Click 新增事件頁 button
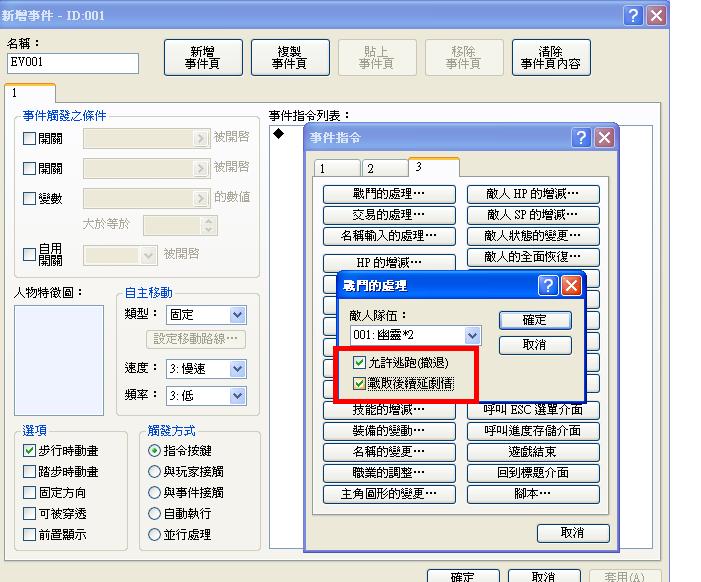 (203, 58)
